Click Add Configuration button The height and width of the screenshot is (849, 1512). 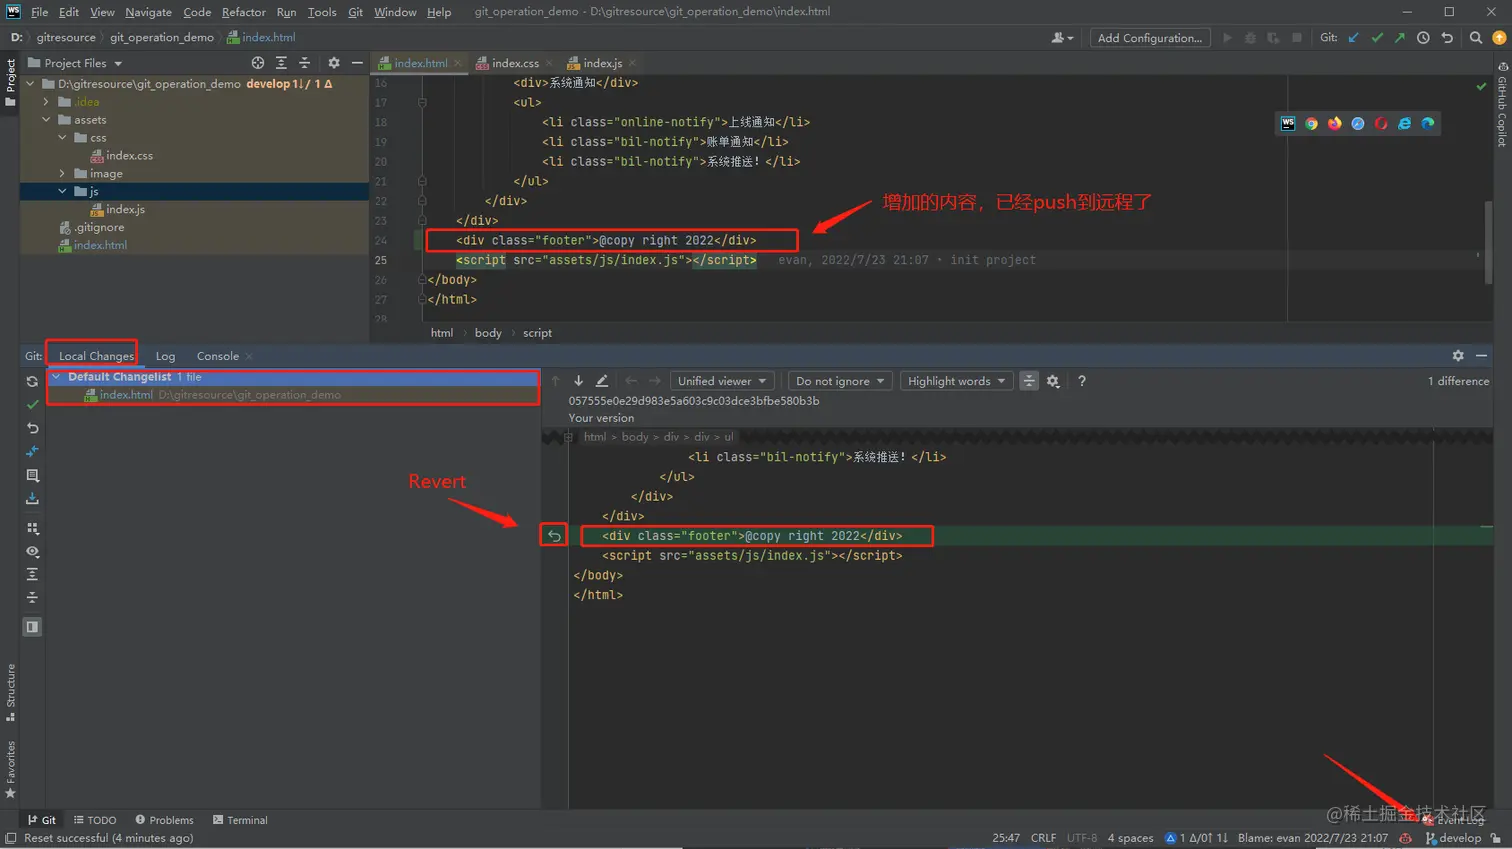click(x=1150, y=38)
